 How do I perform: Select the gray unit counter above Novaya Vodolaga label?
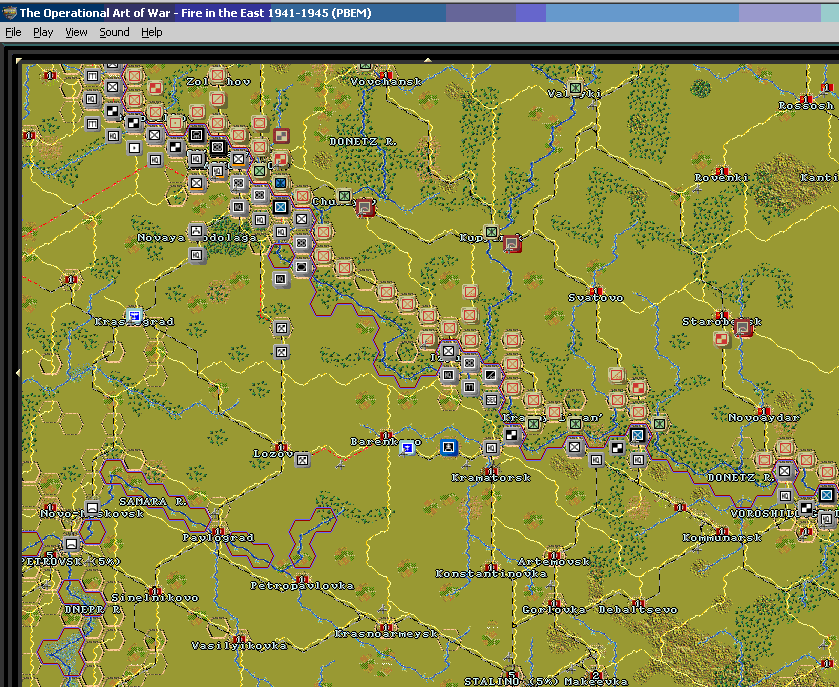click(197, 231)
